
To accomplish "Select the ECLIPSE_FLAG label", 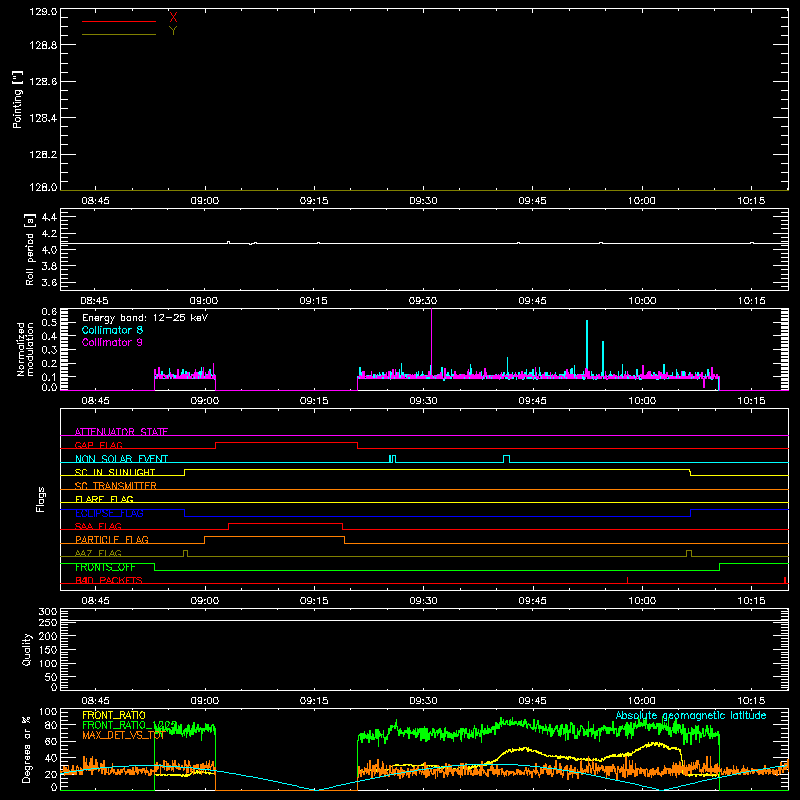I will [109, 513].
